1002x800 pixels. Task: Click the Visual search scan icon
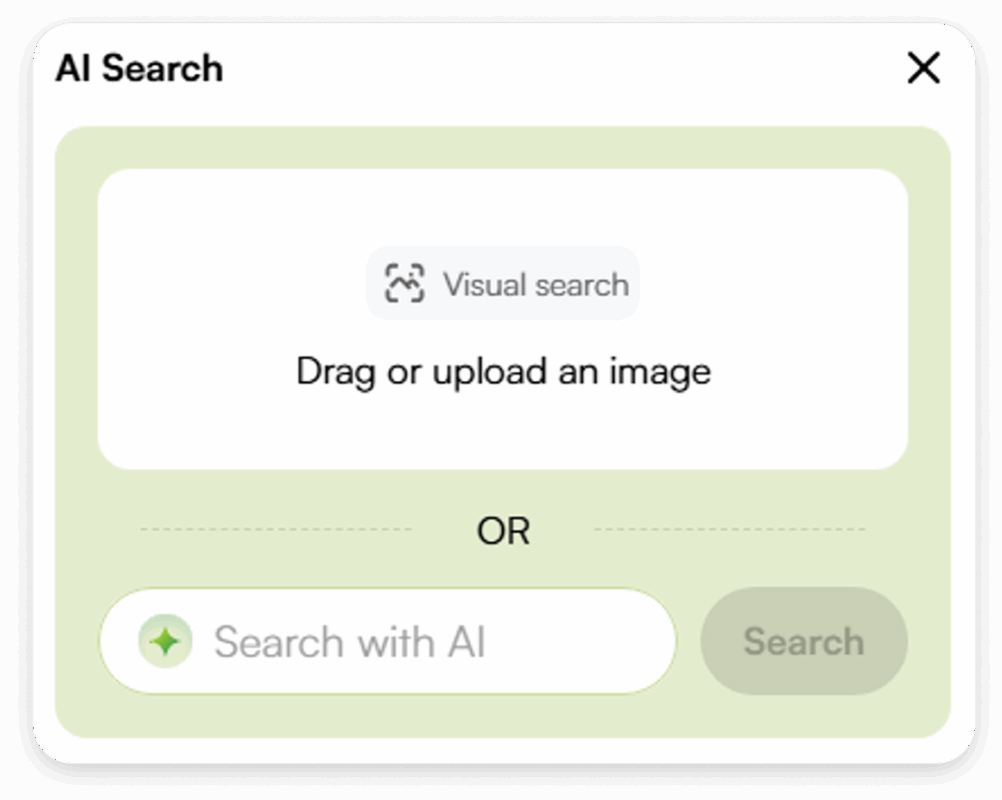(405, 284)
